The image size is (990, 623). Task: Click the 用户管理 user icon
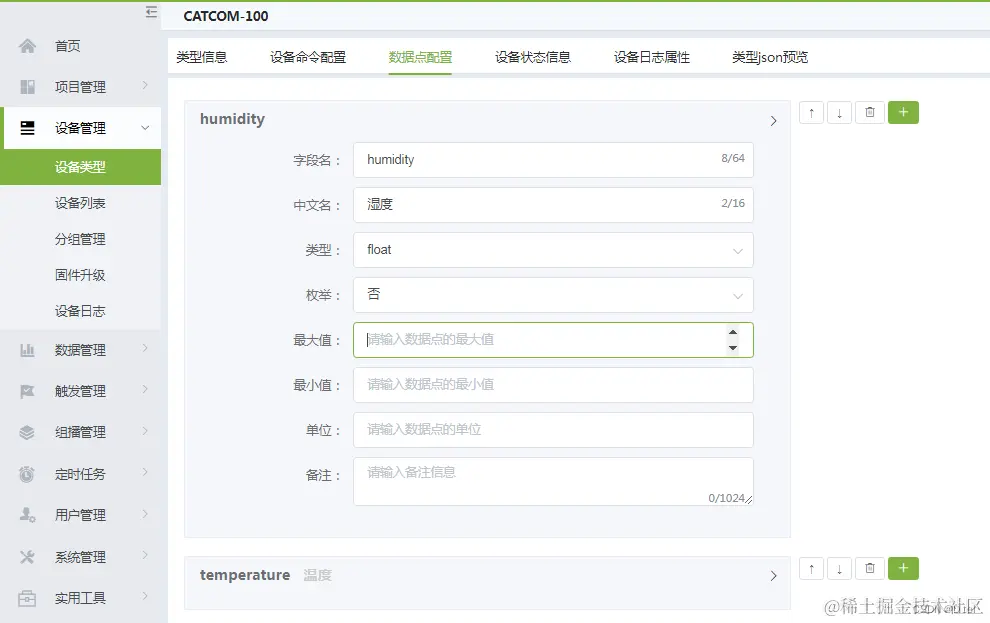coord(27,515)
